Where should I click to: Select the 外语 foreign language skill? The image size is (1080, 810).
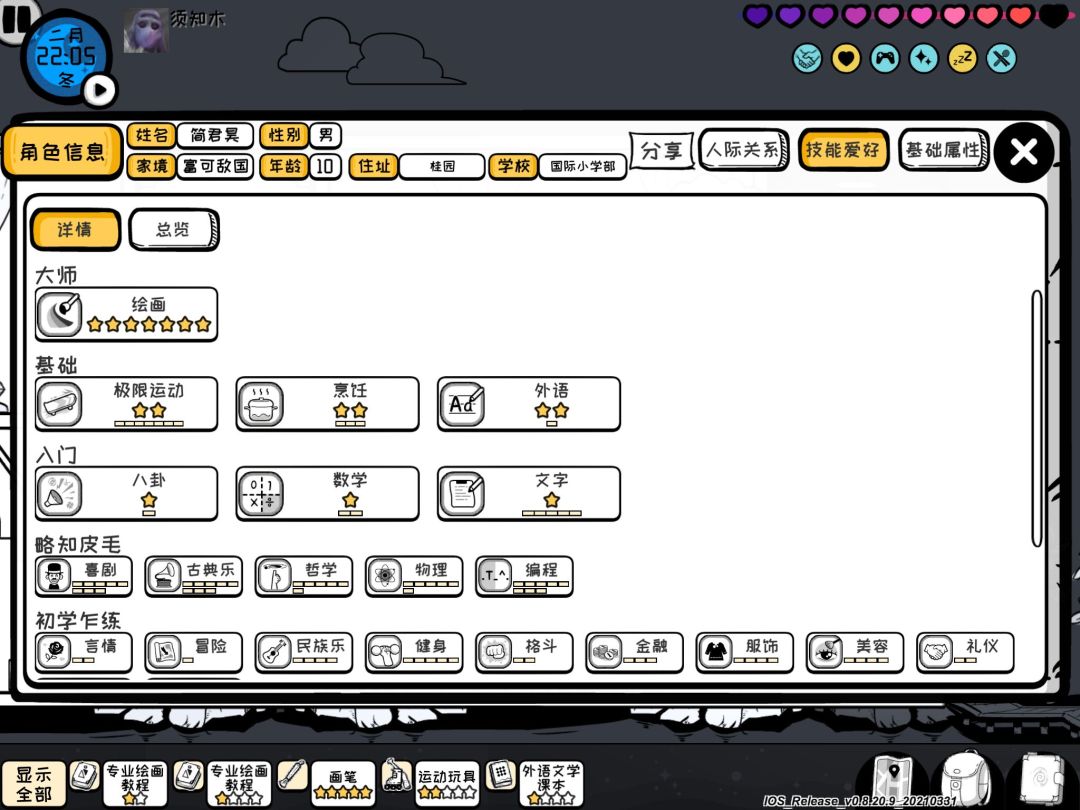click(x=529, y=404)
